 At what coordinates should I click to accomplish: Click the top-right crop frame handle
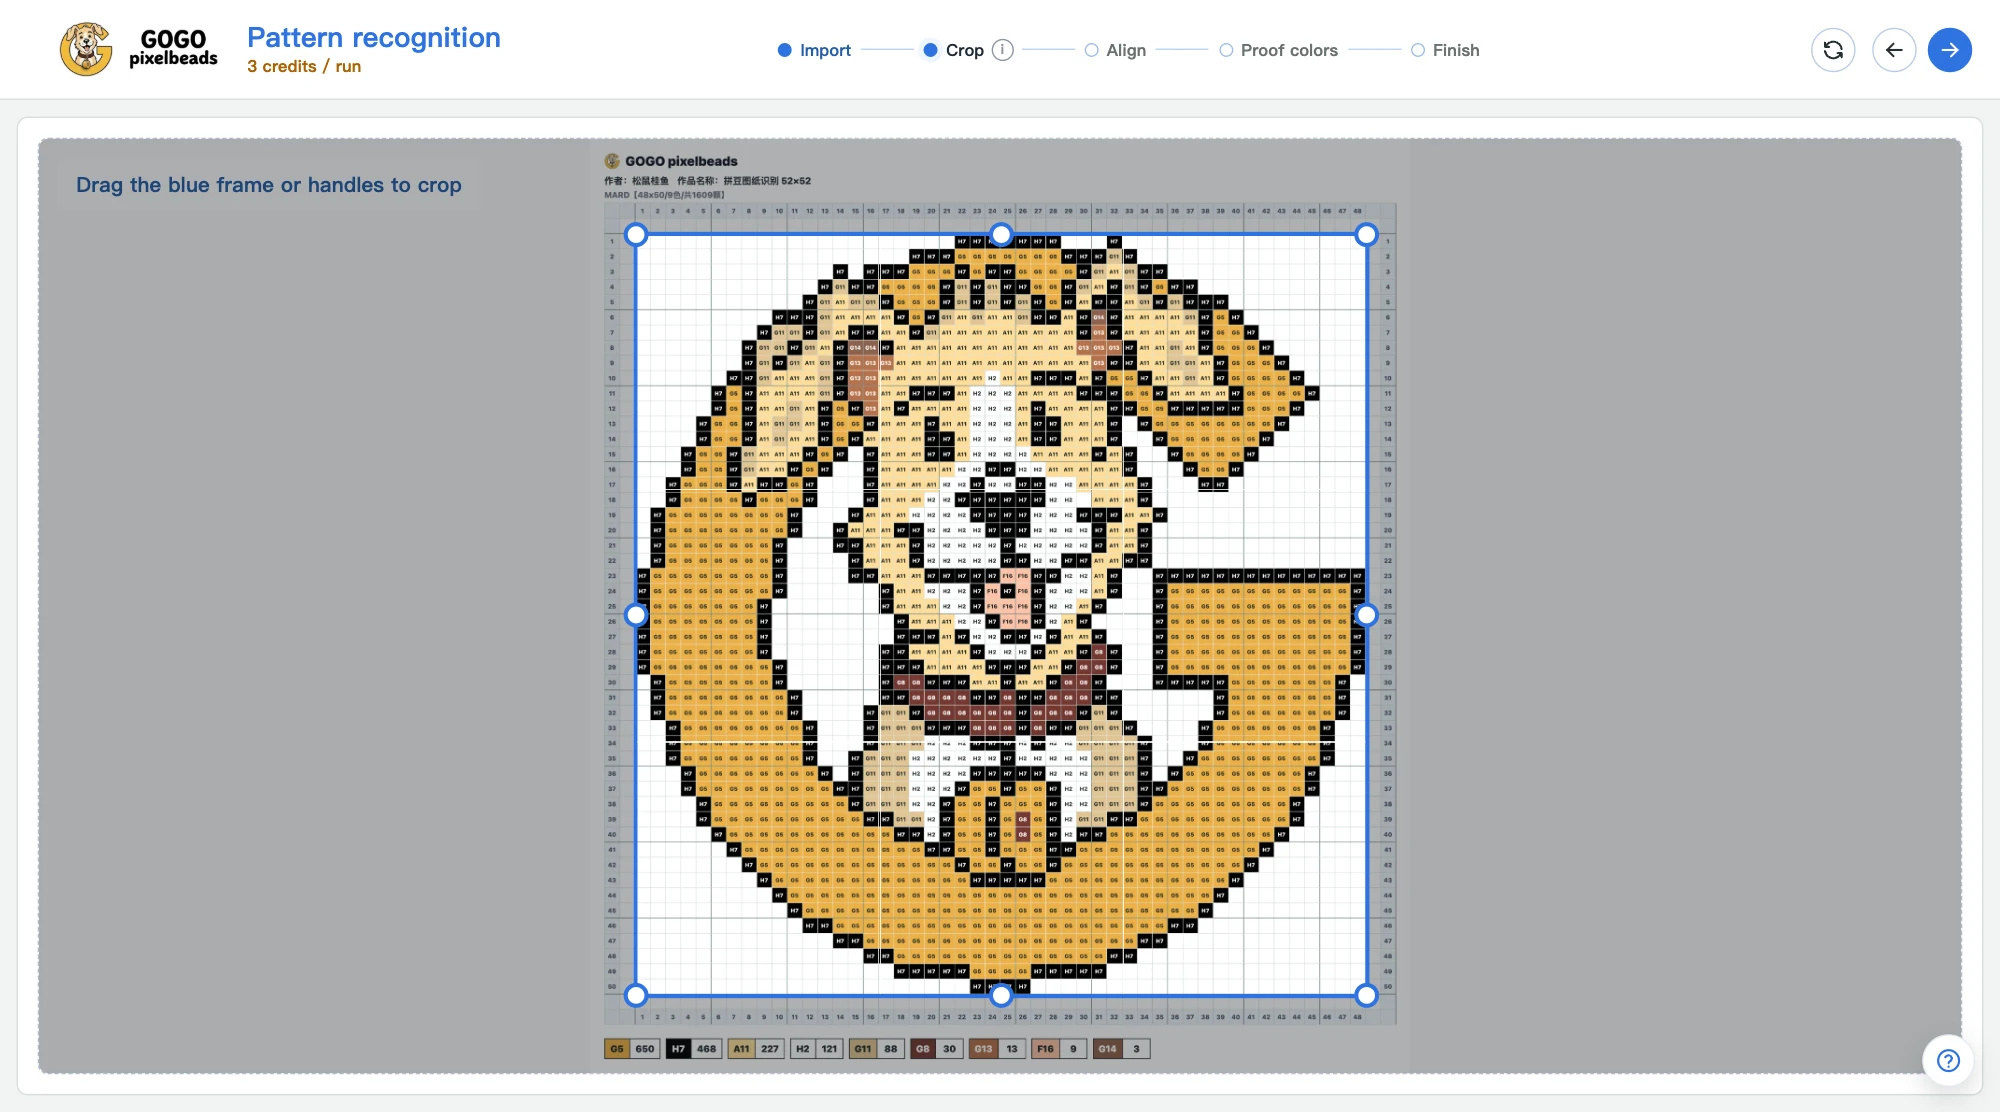(1366, 235)
